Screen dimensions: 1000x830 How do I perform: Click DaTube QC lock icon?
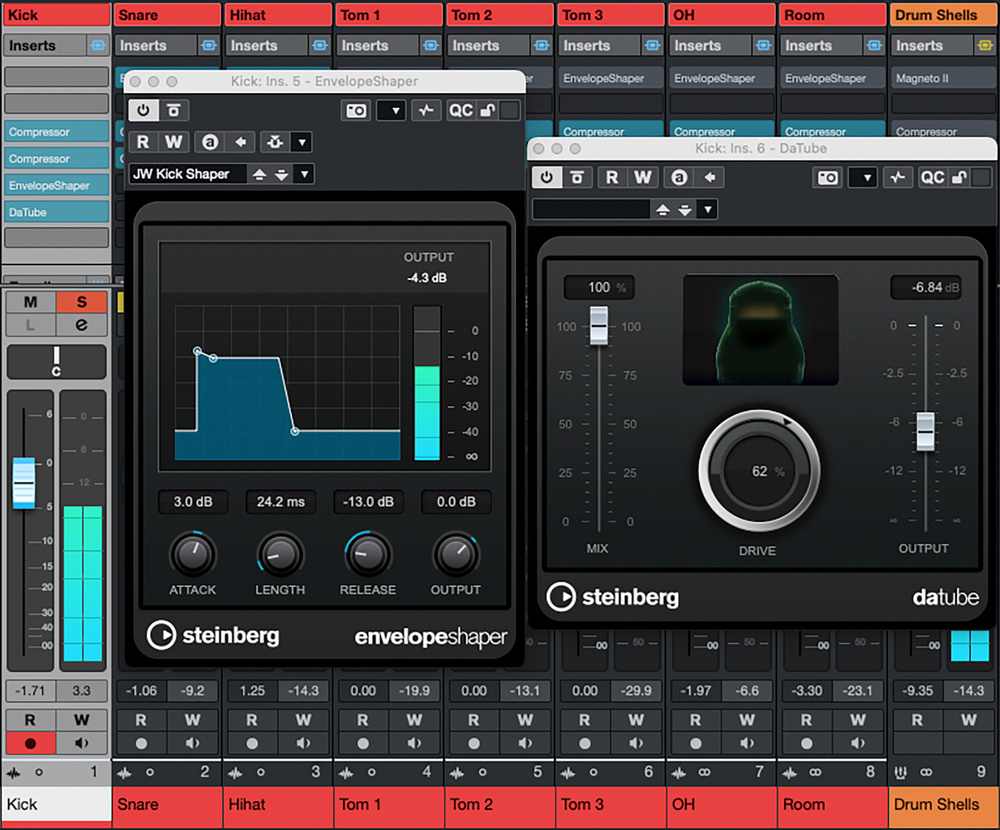click(x=959, y=177)
